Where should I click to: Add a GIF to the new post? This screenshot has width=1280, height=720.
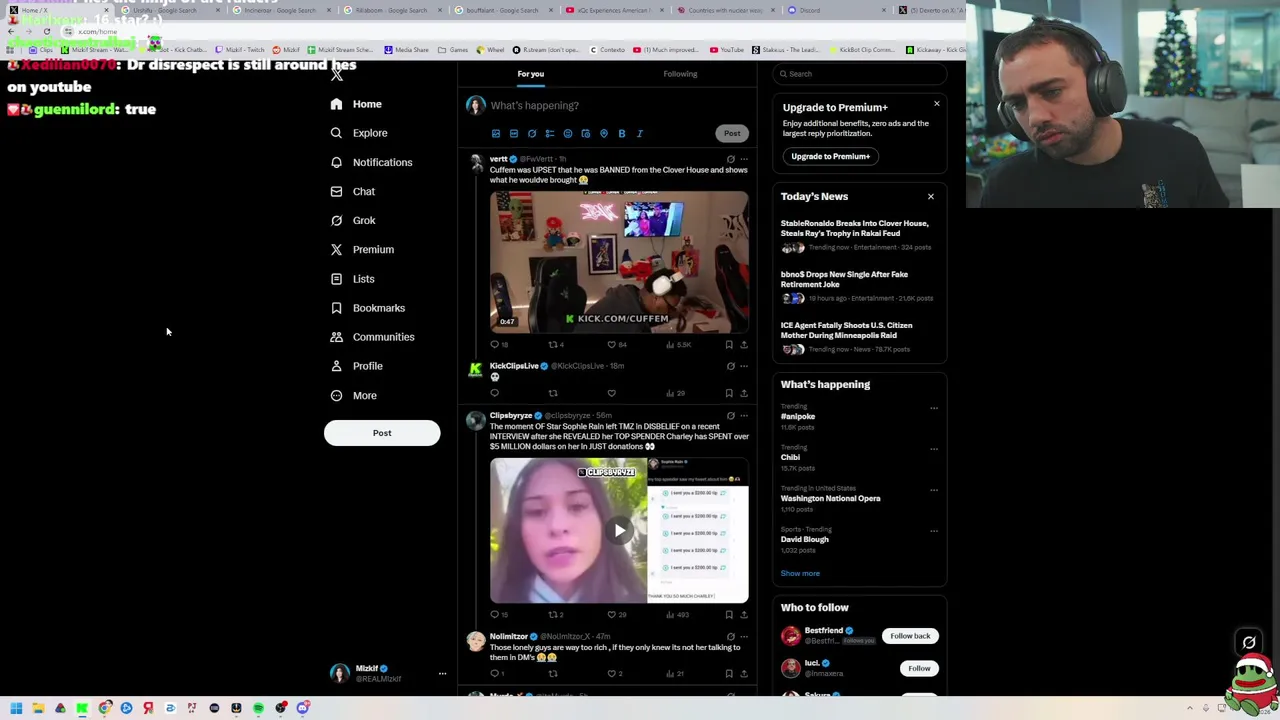(x=514, y=133)
